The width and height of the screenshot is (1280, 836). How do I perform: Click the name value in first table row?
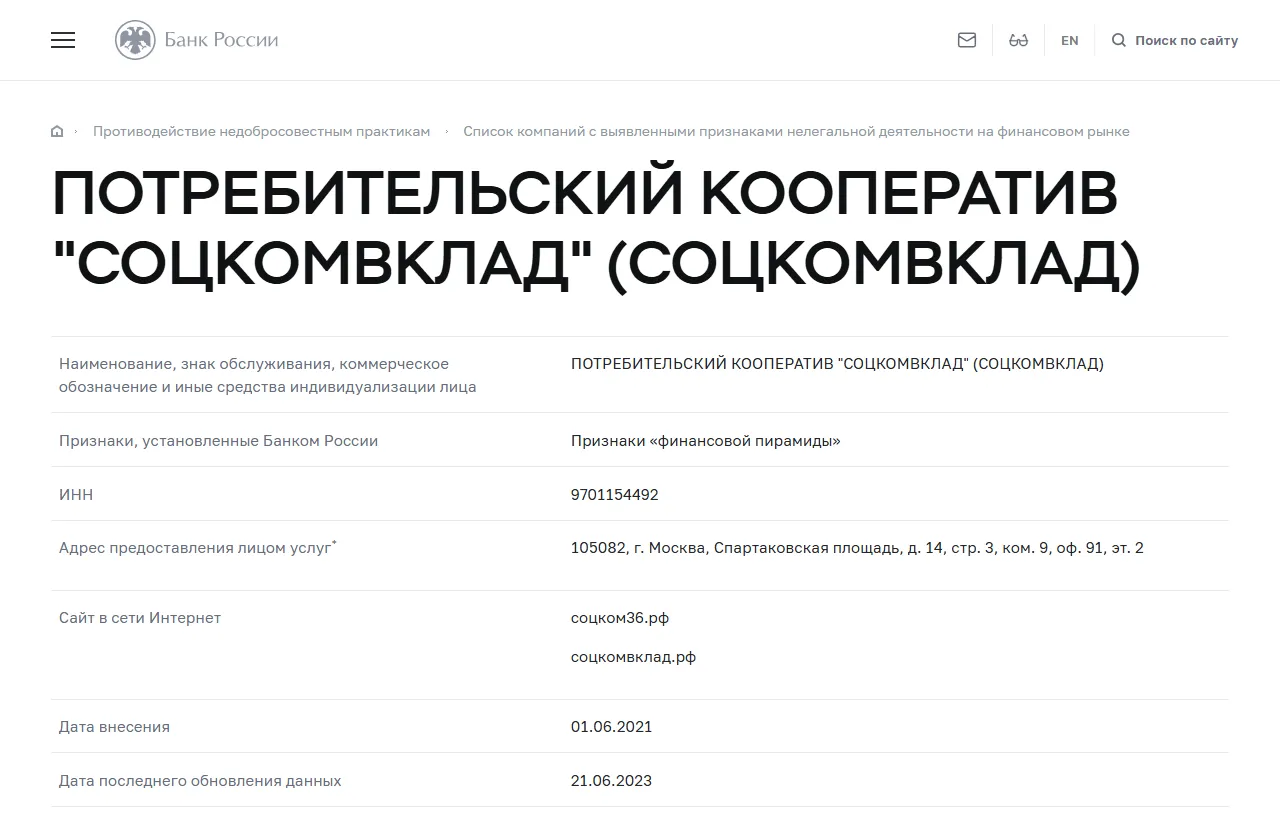pos(837,364)
